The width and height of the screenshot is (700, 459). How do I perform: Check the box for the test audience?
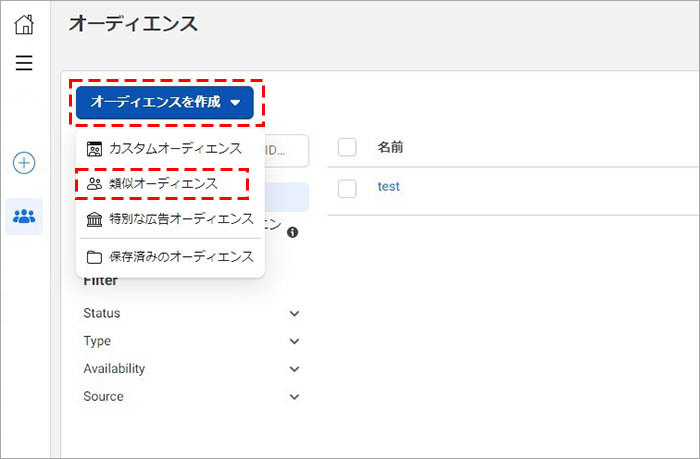[x=347, y=187]
